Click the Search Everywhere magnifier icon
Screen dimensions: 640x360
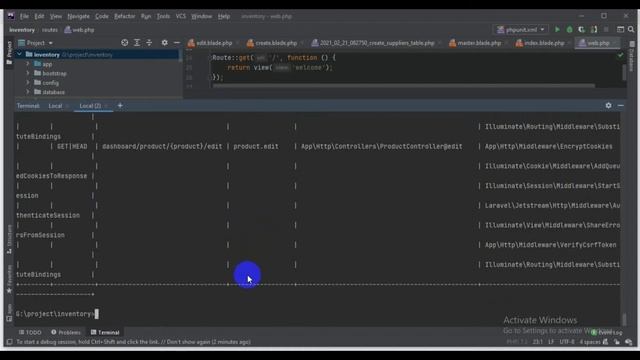click(x=631, y=30)
